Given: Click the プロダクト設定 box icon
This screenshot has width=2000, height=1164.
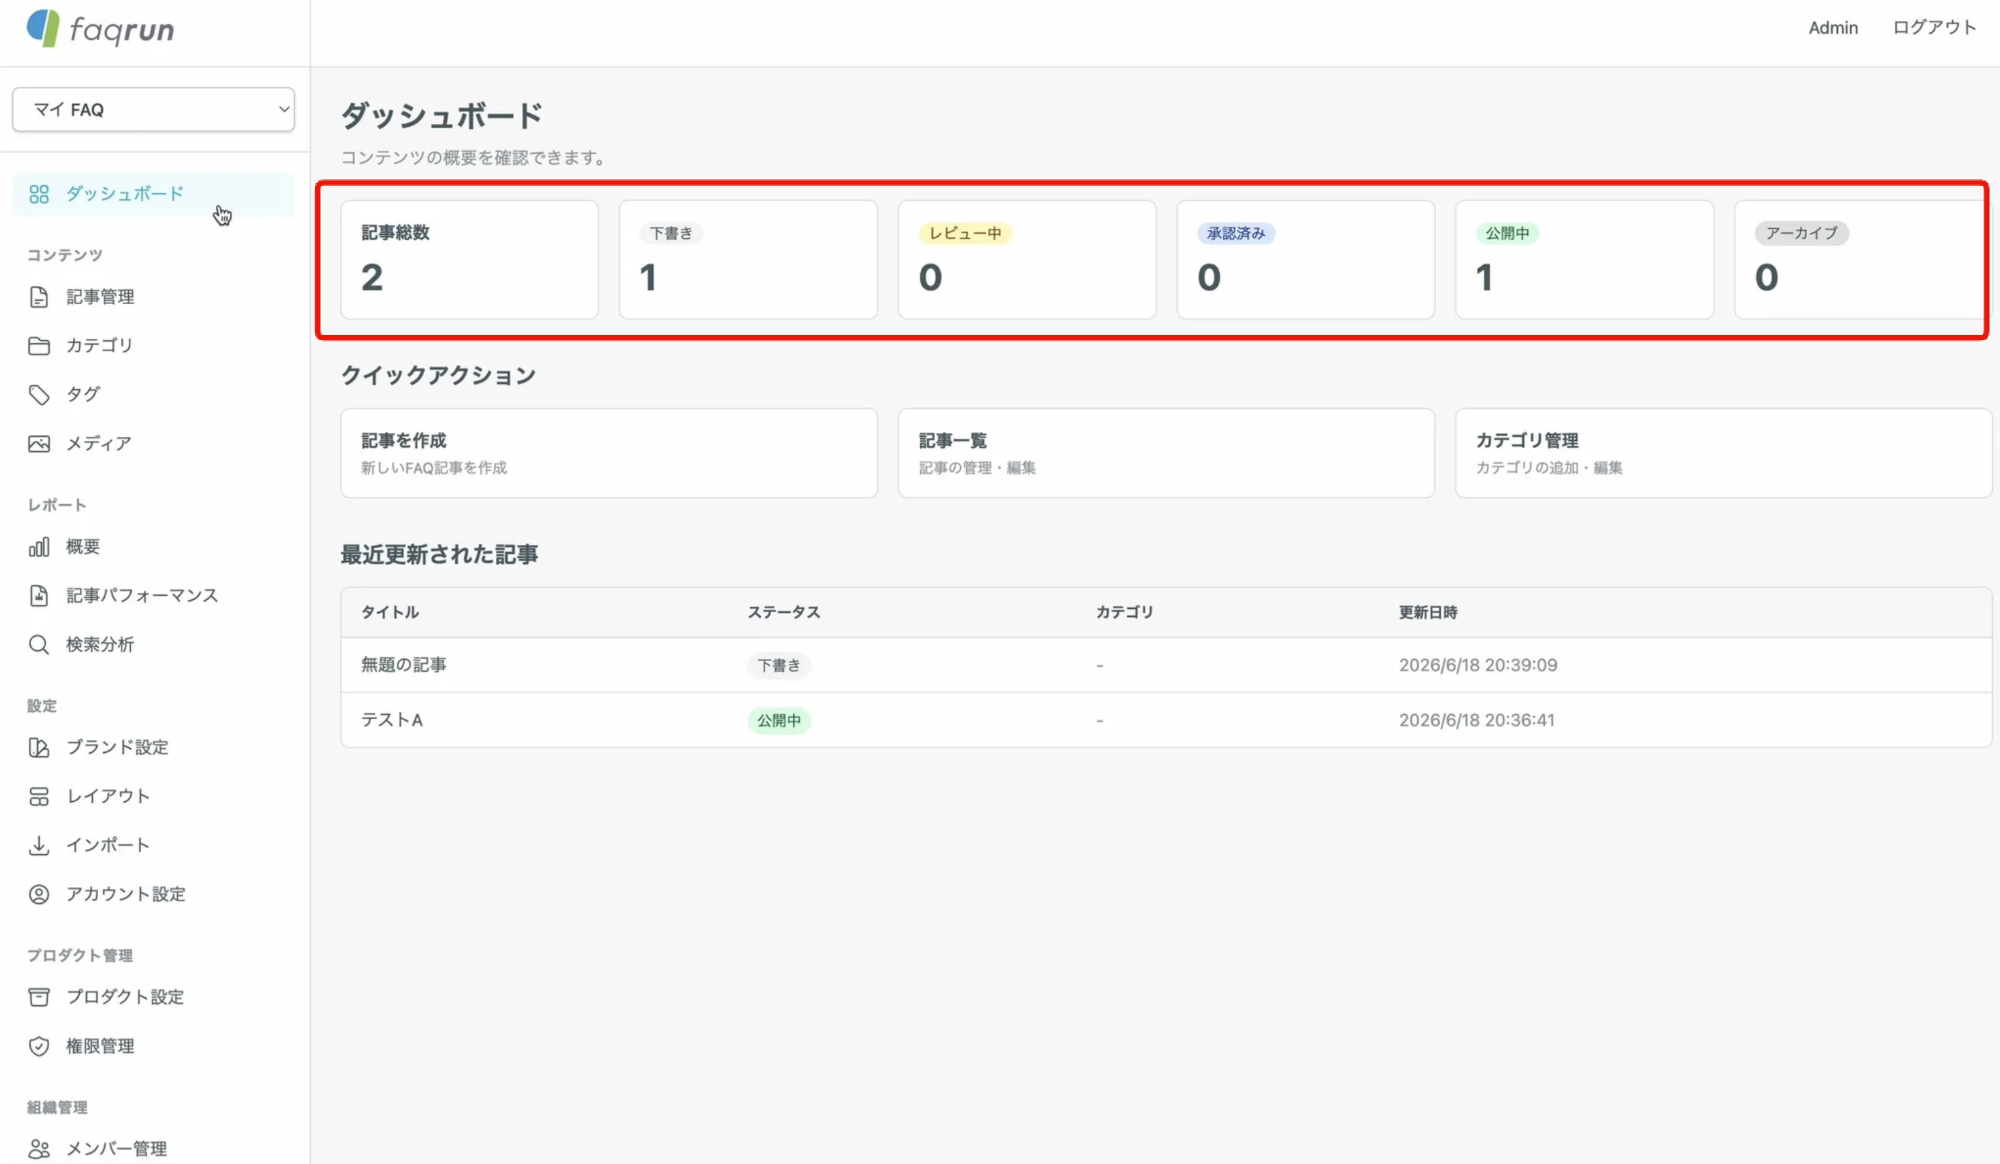Looking at the screenshot, I should pos(39,997).
